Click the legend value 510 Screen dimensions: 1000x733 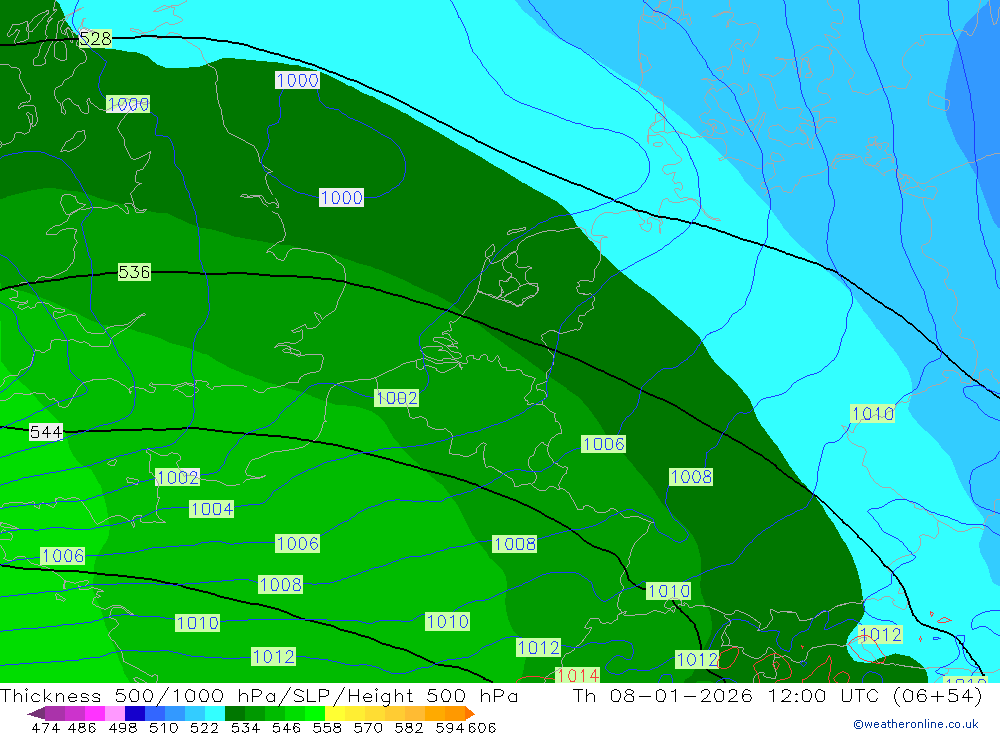[x=163, y=727]
